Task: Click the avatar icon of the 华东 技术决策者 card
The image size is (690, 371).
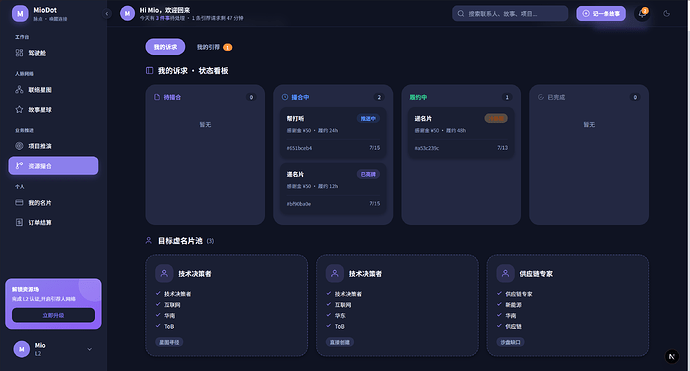Action: coord(335,273)
